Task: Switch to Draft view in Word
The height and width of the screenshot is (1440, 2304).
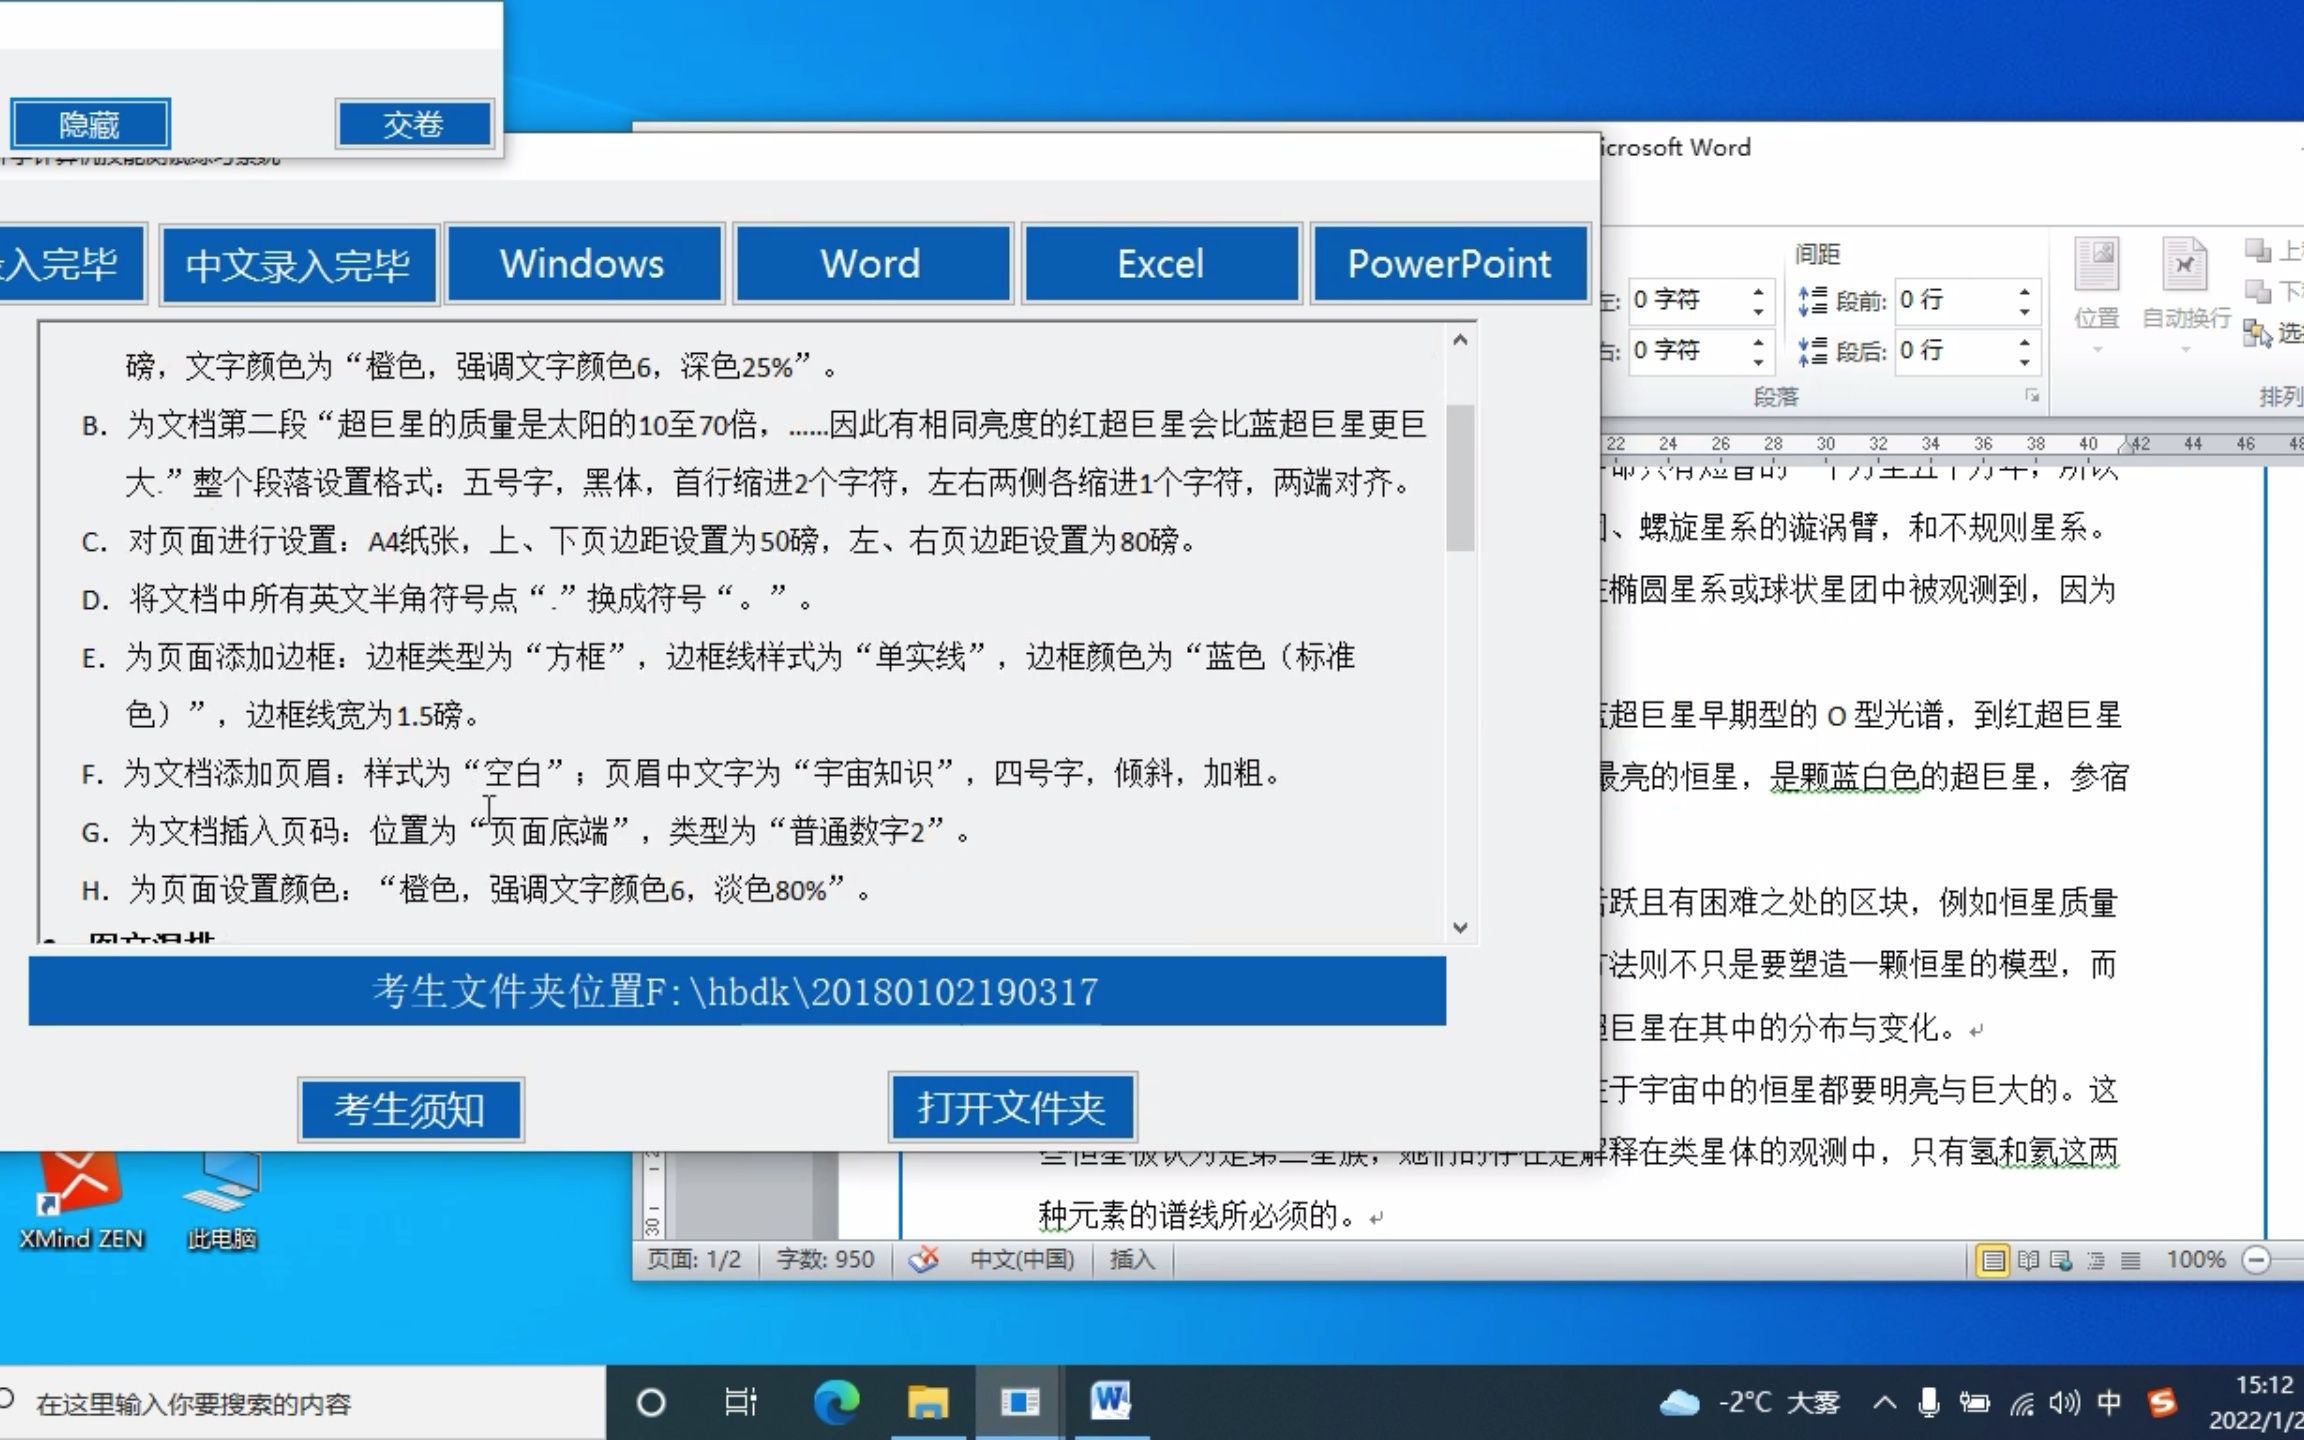Action: tap(2130, 1260)
